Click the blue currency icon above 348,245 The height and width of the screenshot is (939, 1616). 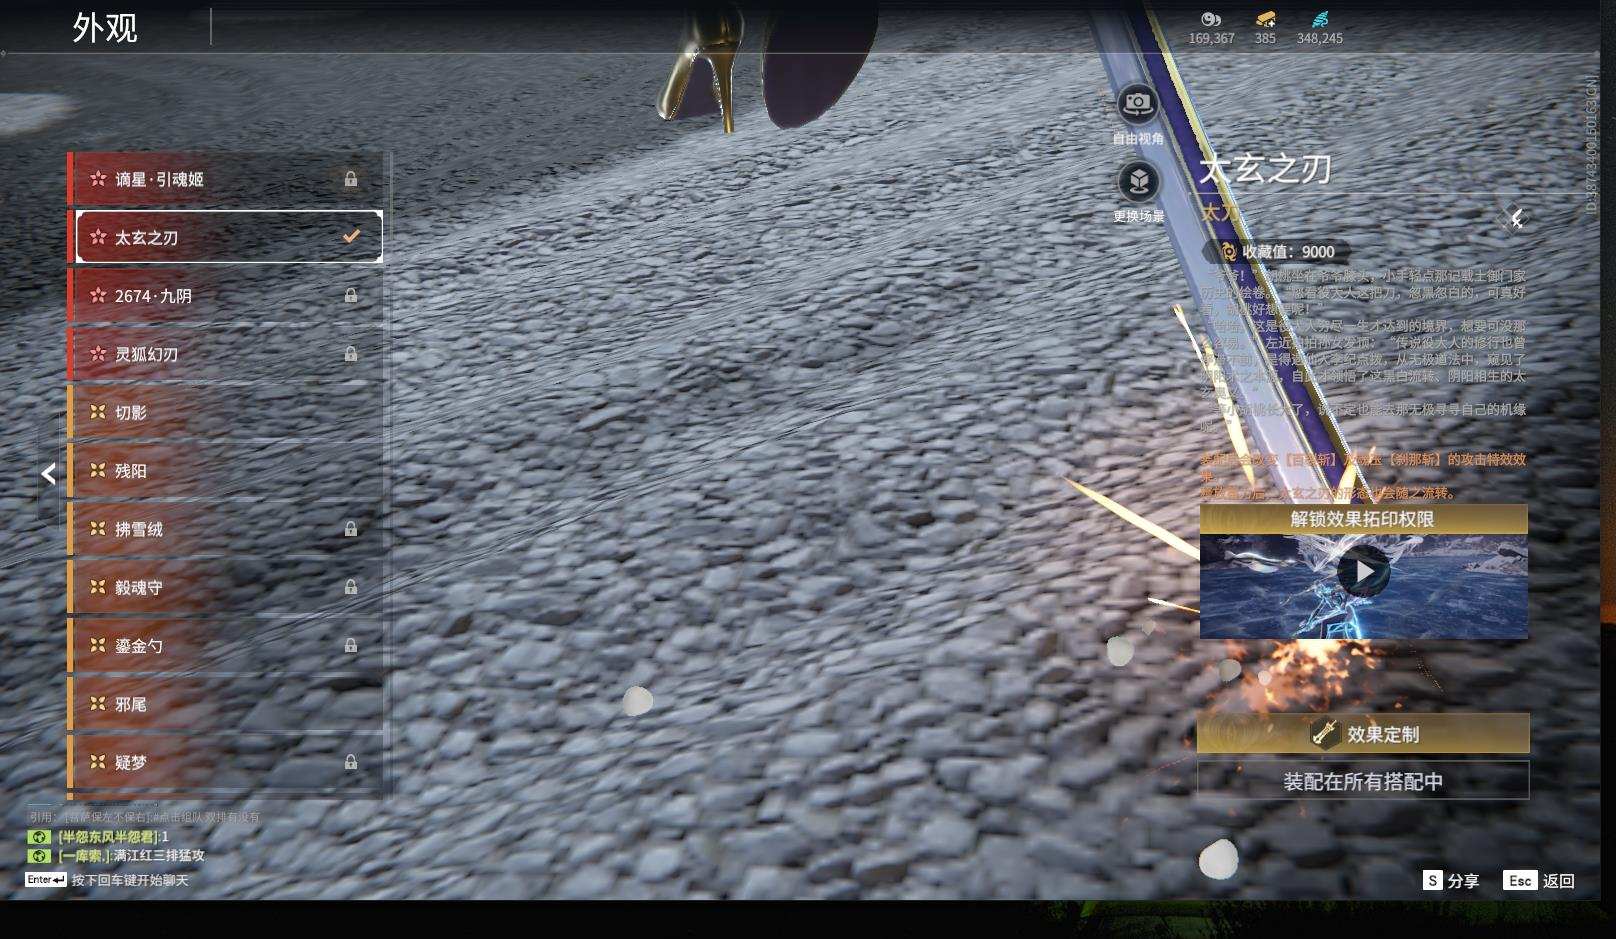click(1320, 19)
